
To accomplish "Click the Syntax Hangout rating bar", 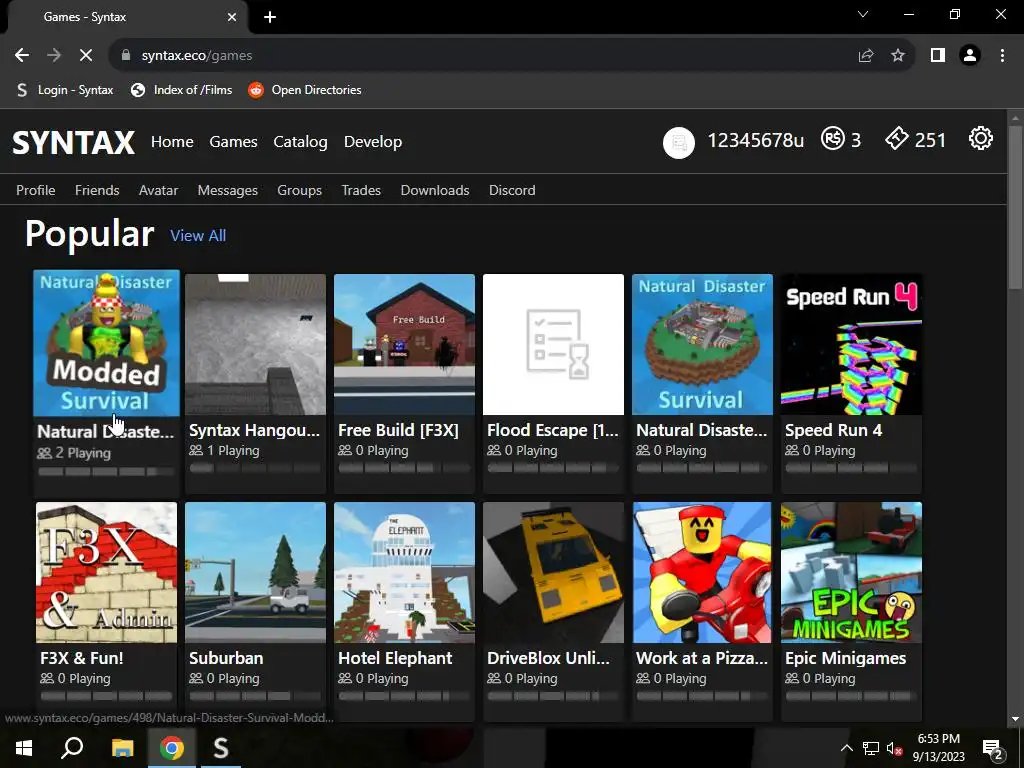I will pos(255,468).
